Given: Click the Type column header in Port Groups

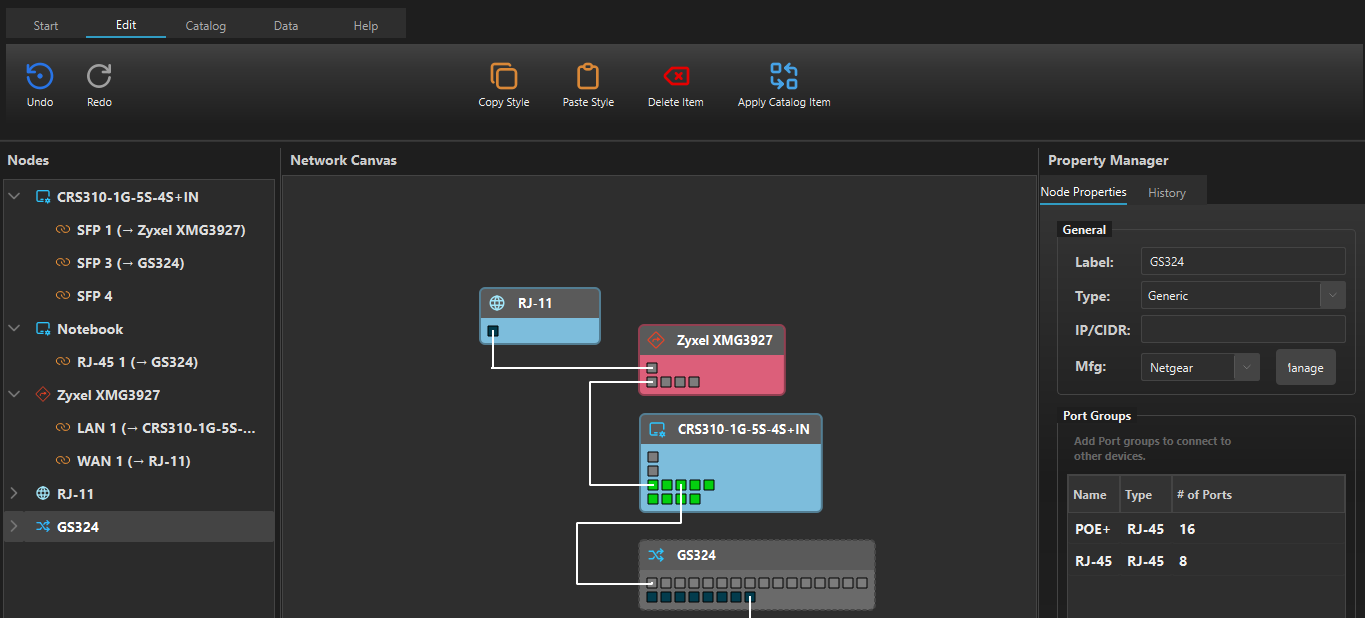Looking at the screenshot, I should (1145, 495).
